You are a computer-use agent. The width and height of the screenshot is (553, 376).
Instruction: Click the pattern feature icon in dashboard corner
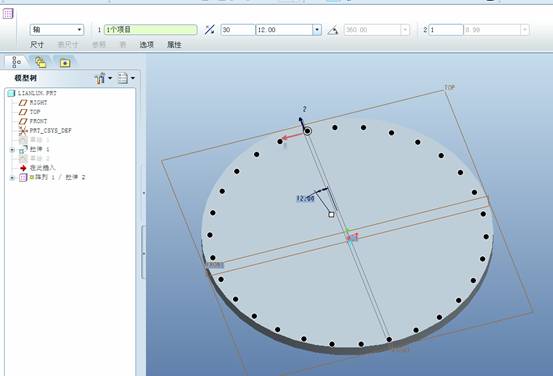pyautogui.click(x=8, y=14)
